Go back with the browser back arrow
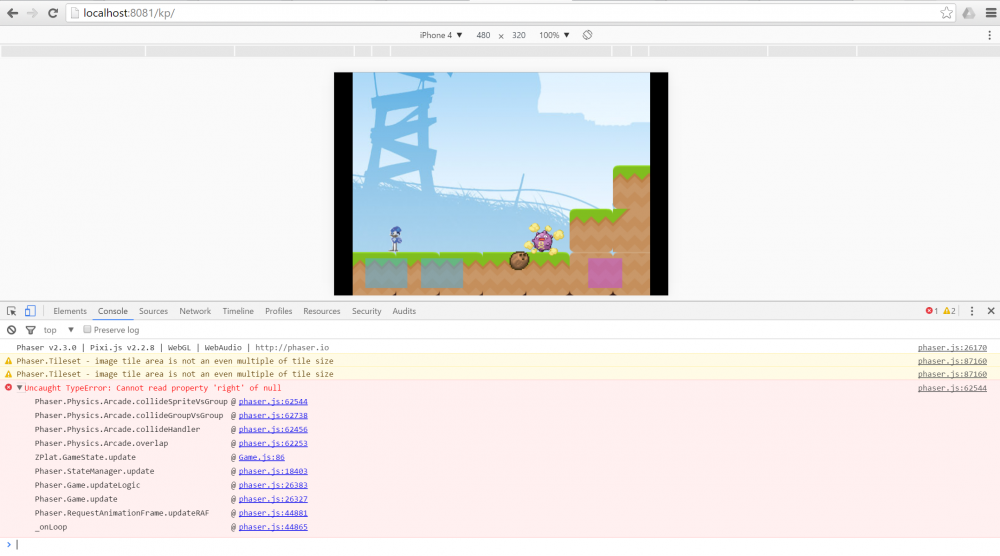 tap(13, 13)
